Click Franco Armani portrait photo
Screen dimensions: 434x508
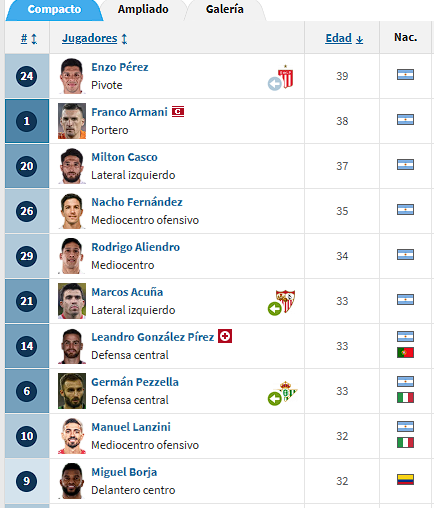point(72,121)
